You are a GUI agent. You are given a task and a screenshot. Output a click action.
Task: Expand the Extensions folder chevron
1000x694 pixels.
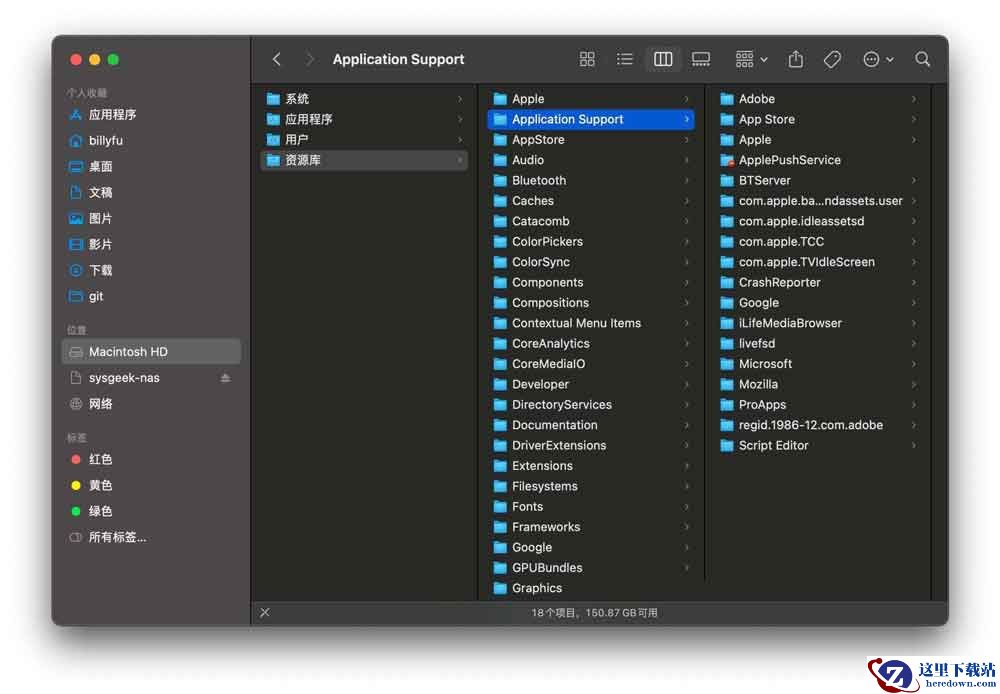pos(687,466)
